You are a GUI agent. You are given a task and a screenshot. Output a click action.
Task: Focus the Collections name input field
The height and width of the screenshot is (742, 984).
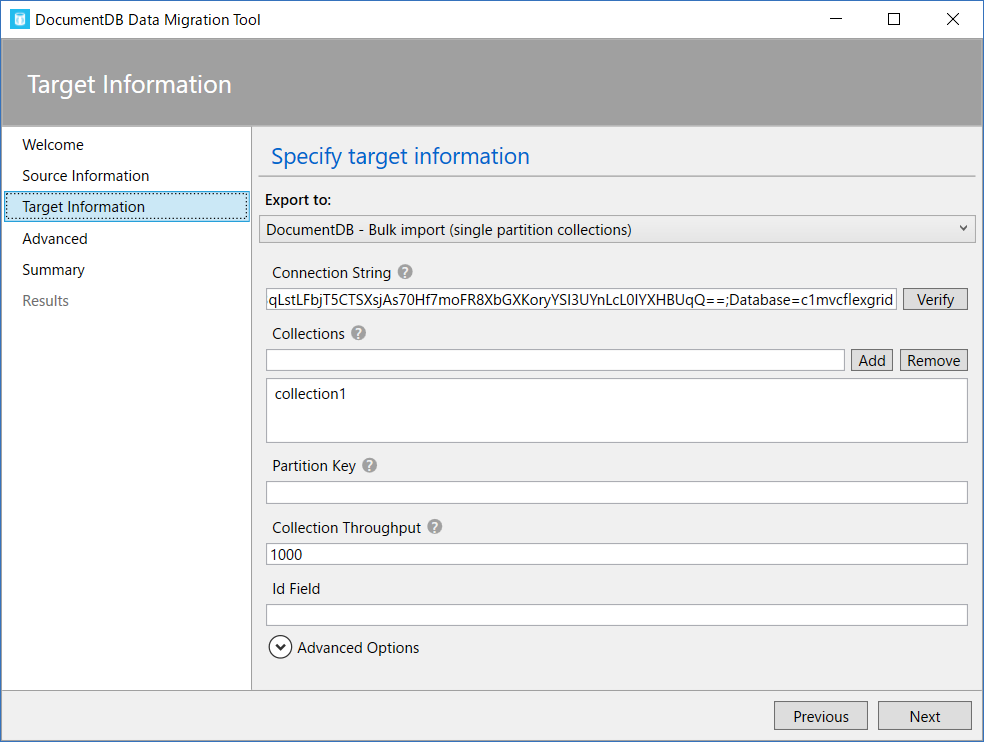(555, 360)
